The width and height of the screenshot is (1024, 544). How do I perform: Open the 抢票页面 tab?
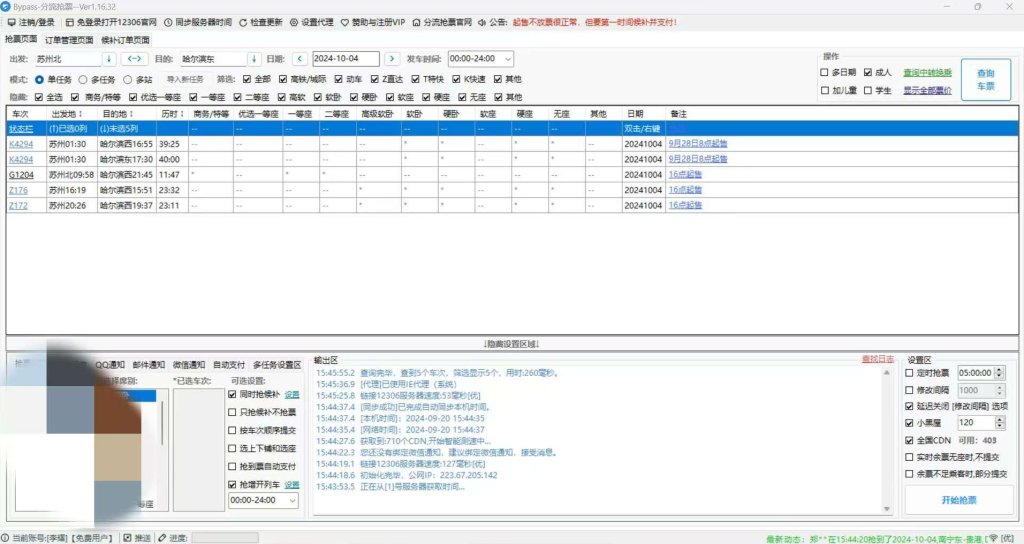click(21, 39)
